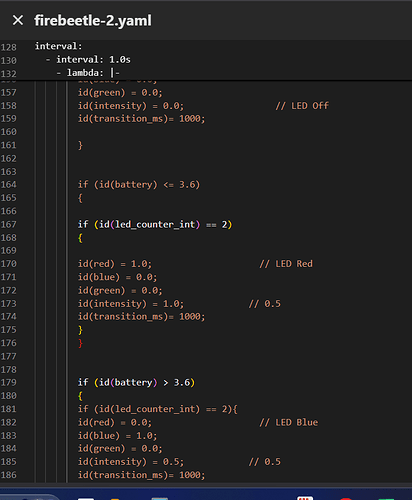Click the sticky '- lambda: |-' line
The width and height of the screenshot is (412, 500).
(88, 73)
